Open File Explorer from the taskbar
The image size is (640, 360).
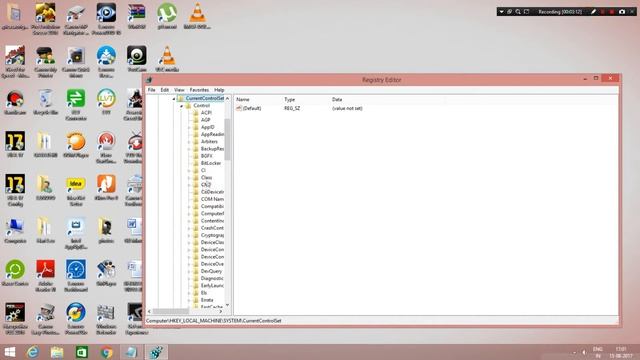[57, 352]
